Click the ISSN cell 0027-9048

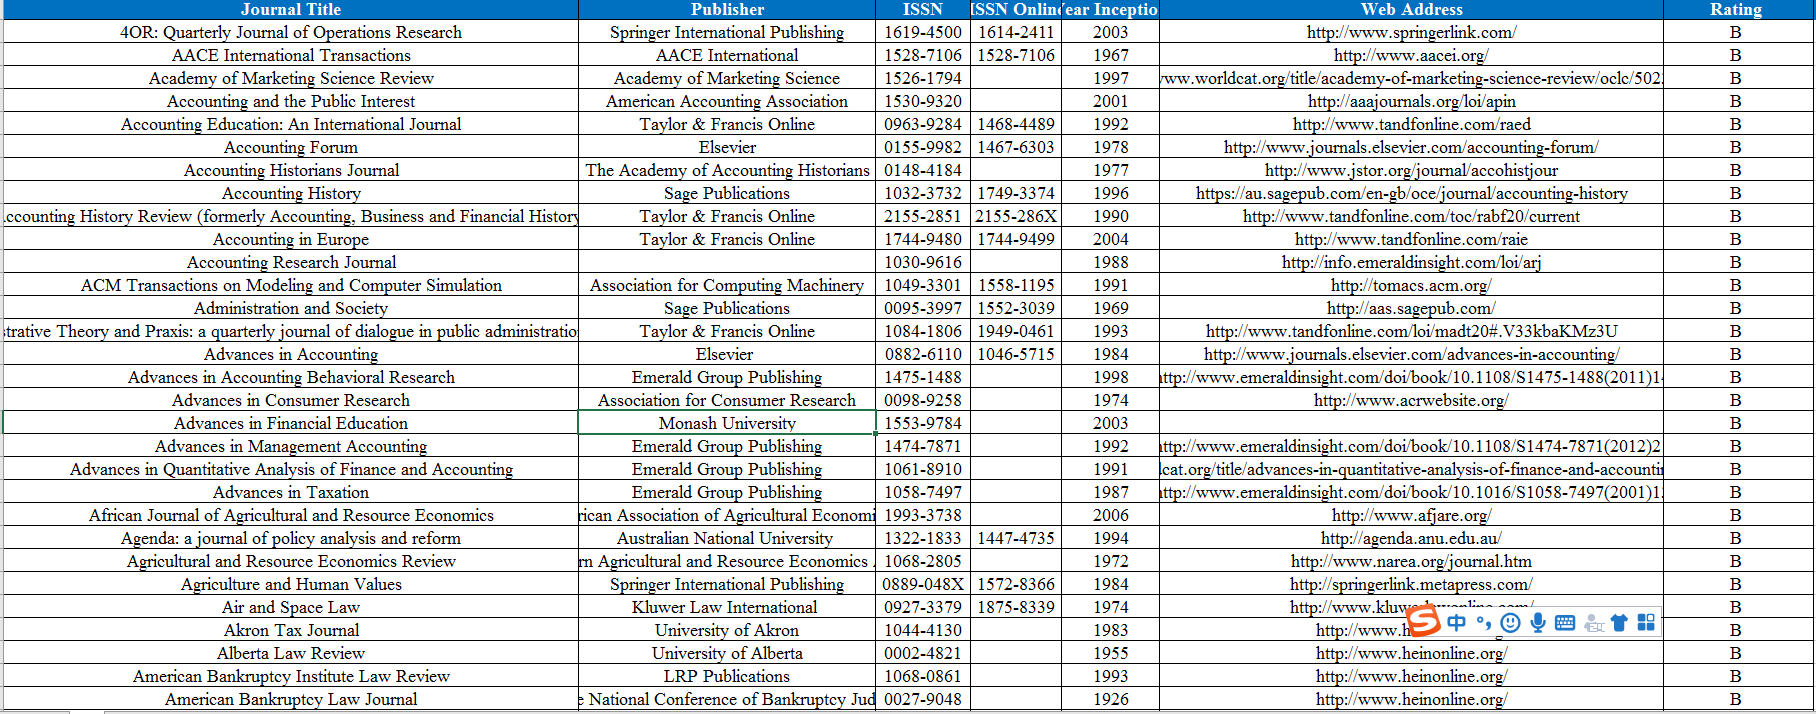[923, 699]
